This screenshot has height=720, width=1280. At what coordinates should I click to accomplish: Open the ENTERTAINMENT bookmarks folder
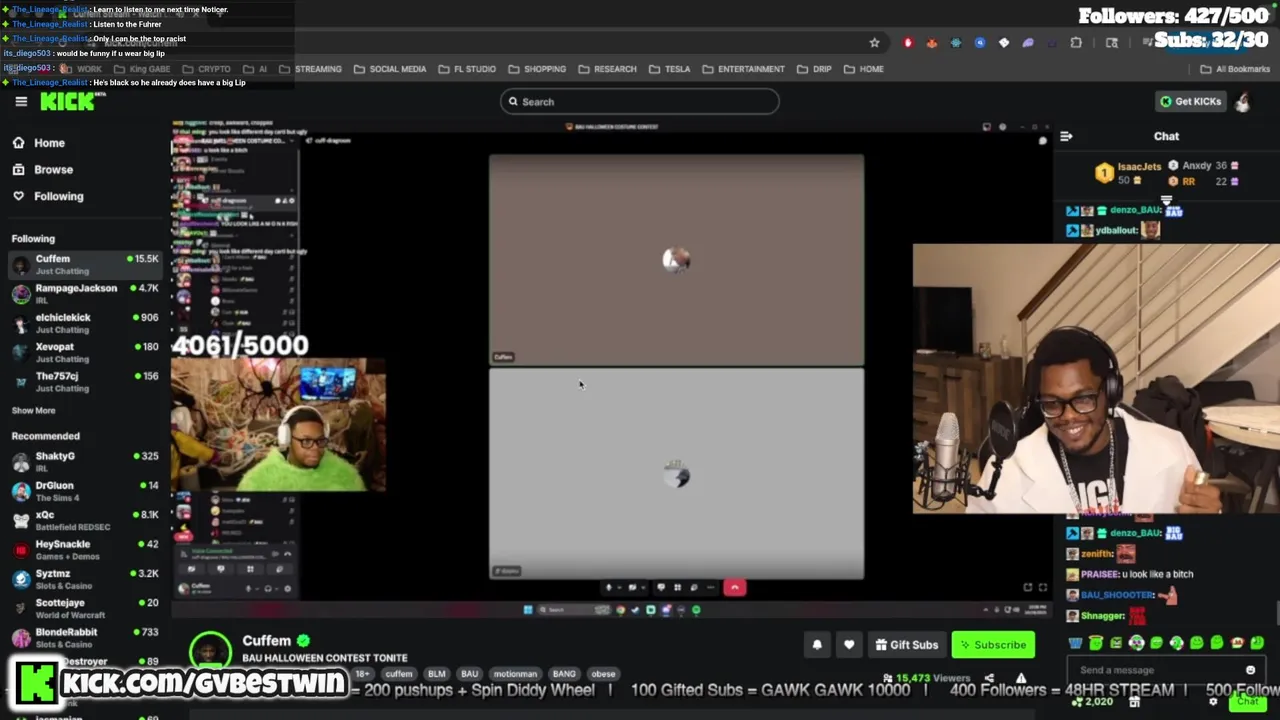pos(743,69)
